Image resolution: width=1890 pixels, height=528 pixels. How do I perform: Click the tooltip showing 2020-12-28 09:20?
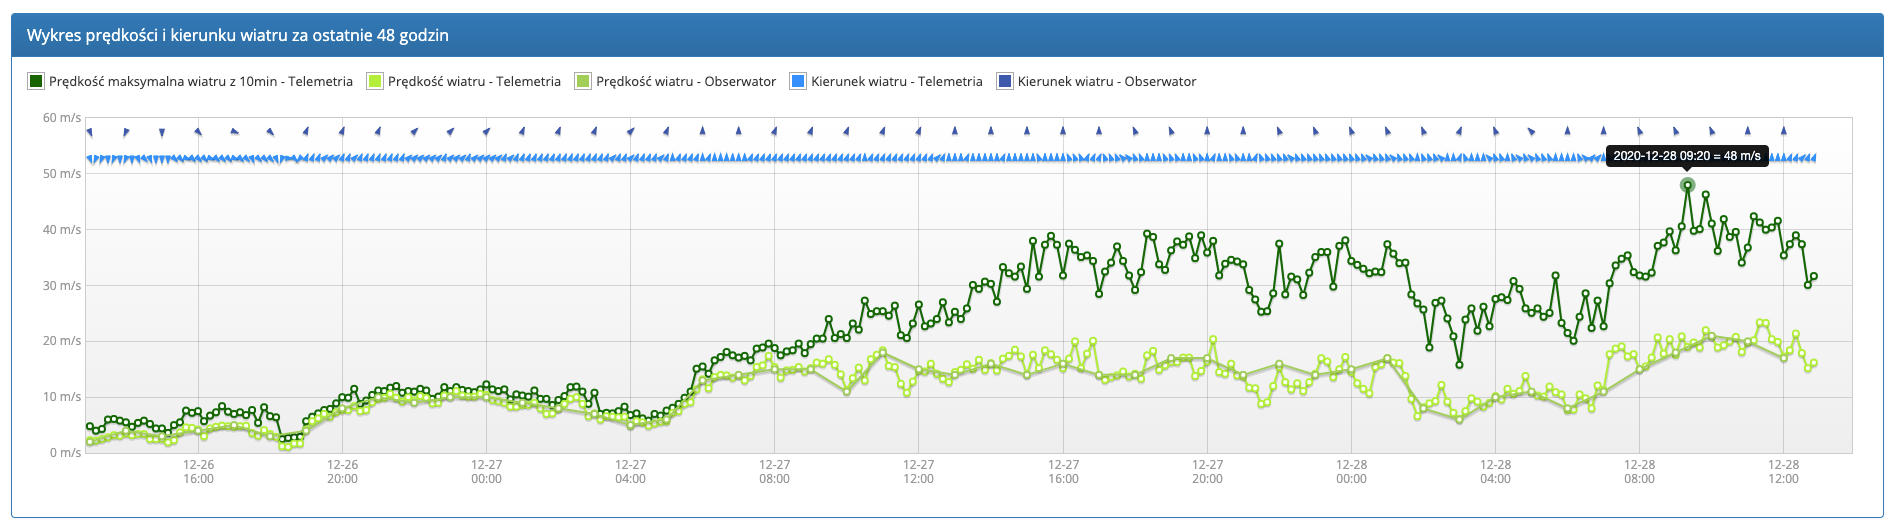[1686, 156]
